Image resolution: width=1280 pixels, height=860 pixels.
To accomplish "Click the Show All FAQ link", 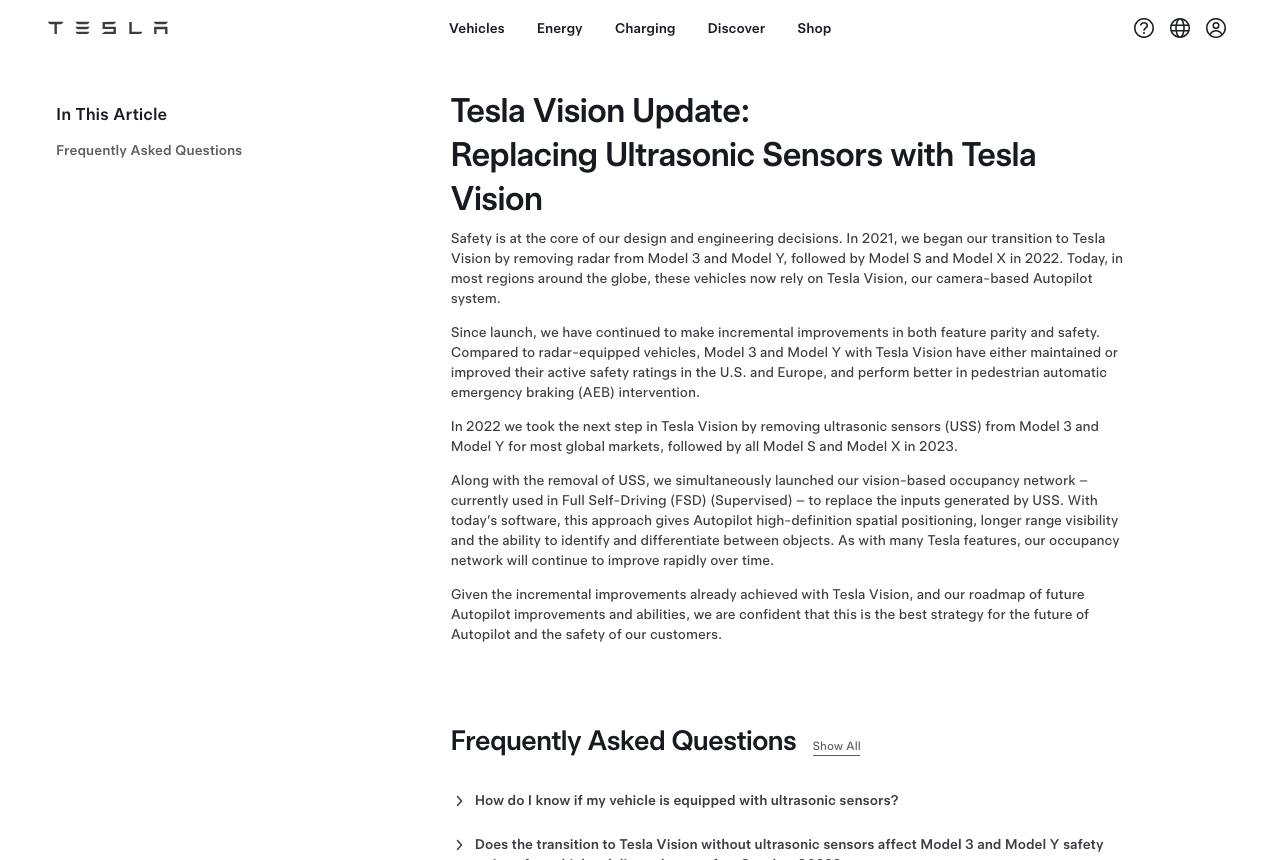I will pyautogui.click(x=836, y=746).
